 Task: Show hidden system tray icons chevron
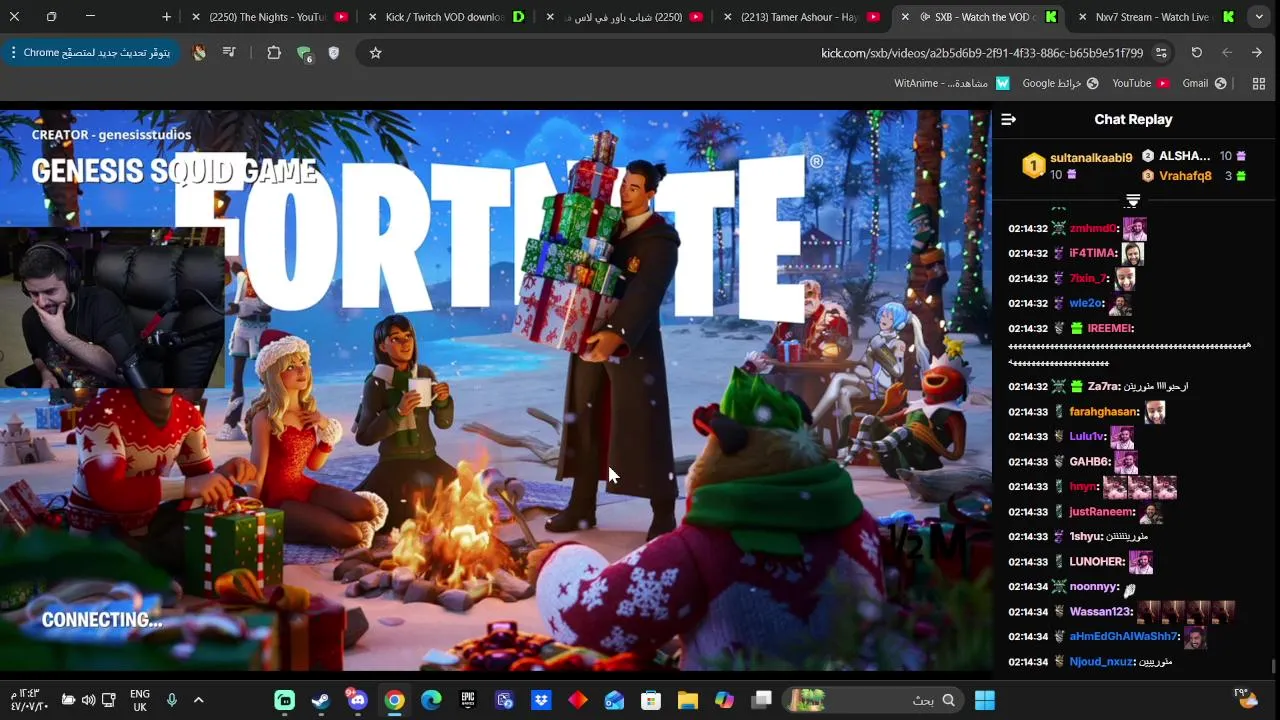click(x=198, y=700)
